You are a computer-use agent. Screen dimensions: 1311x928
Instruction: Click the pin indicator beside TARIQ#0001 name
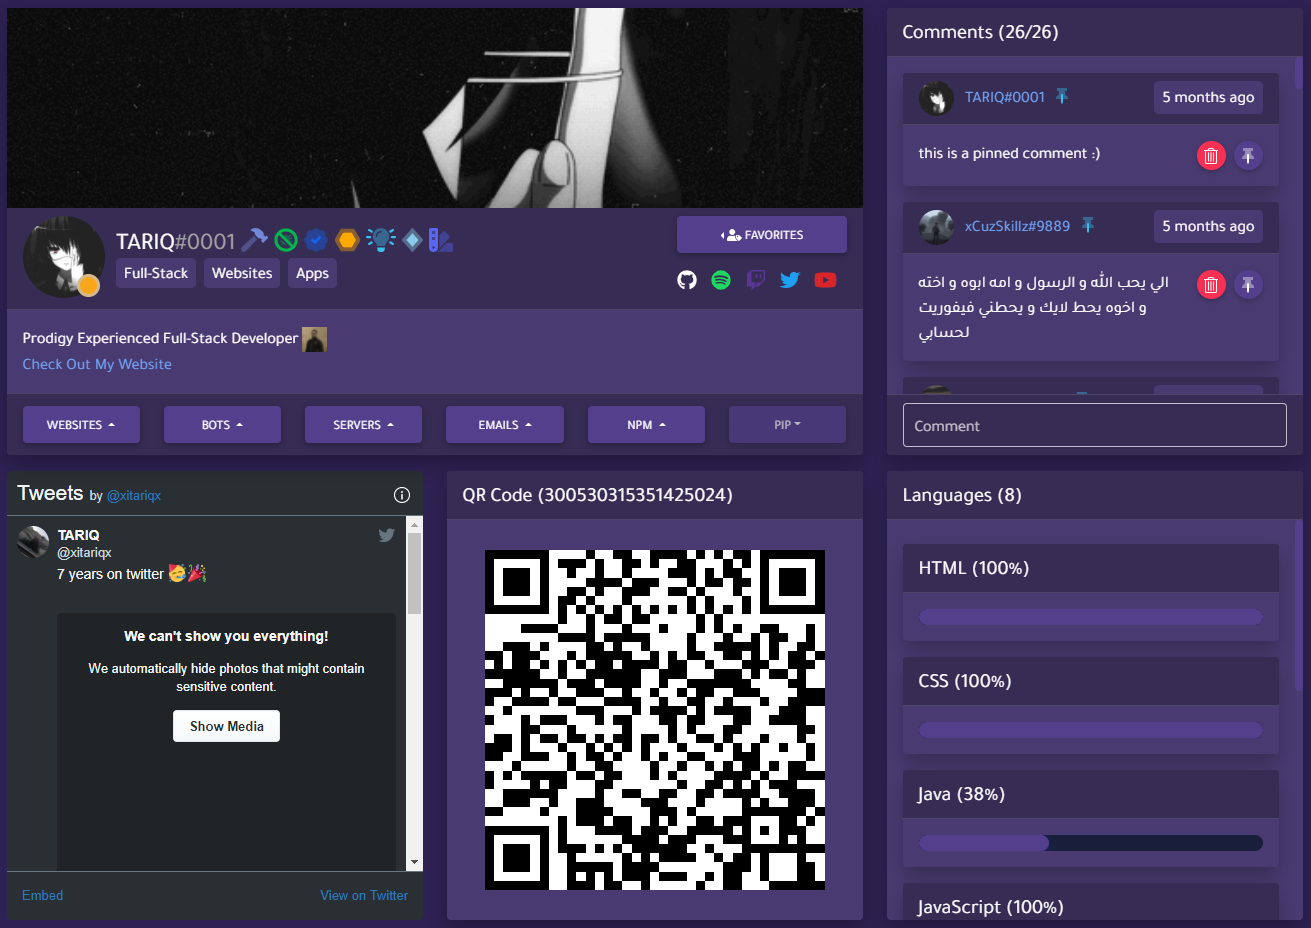1062,96
